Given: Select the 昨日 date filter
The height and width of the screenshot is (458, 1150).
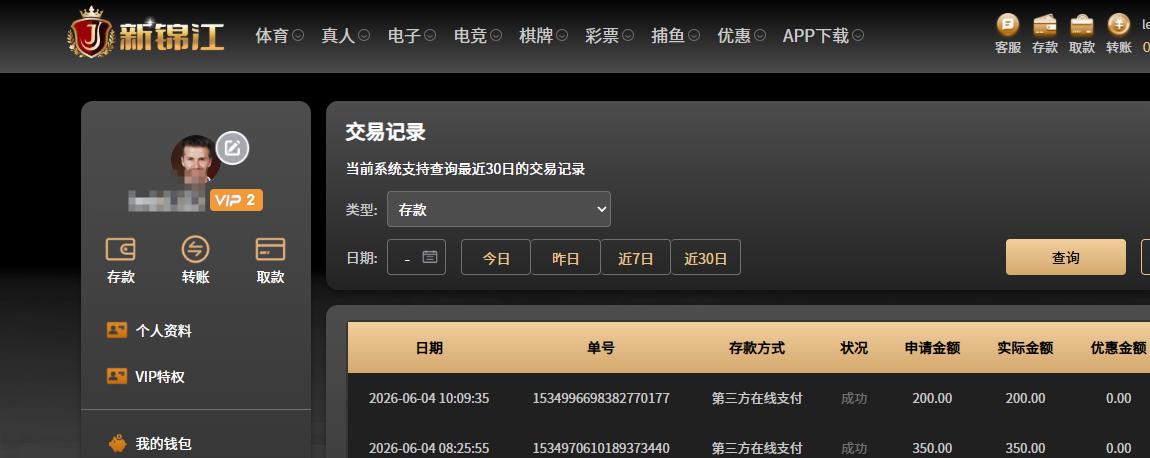Looking at the screenshot, I should (565, 258).
